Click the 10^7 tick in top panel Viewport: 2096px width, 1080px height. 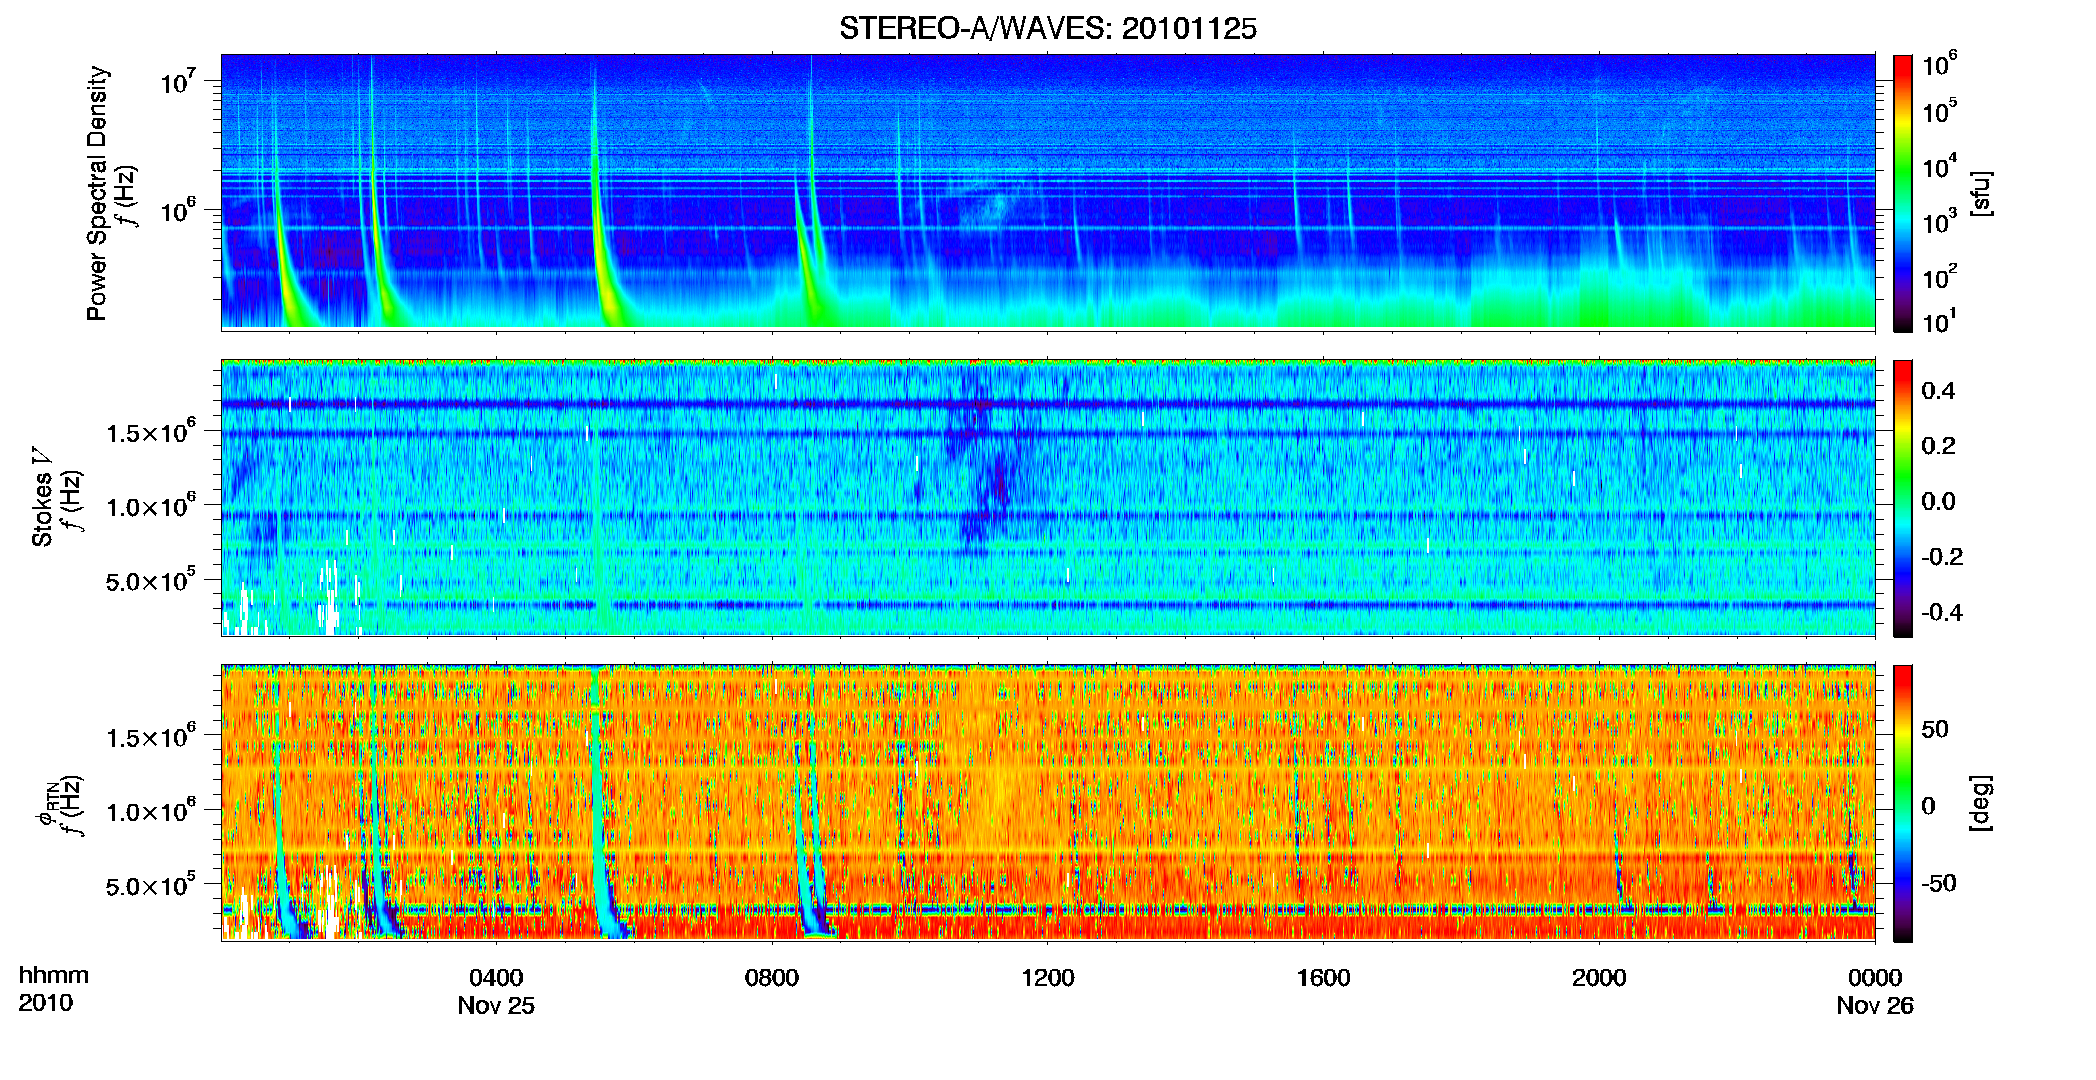(x=176, y=80)
